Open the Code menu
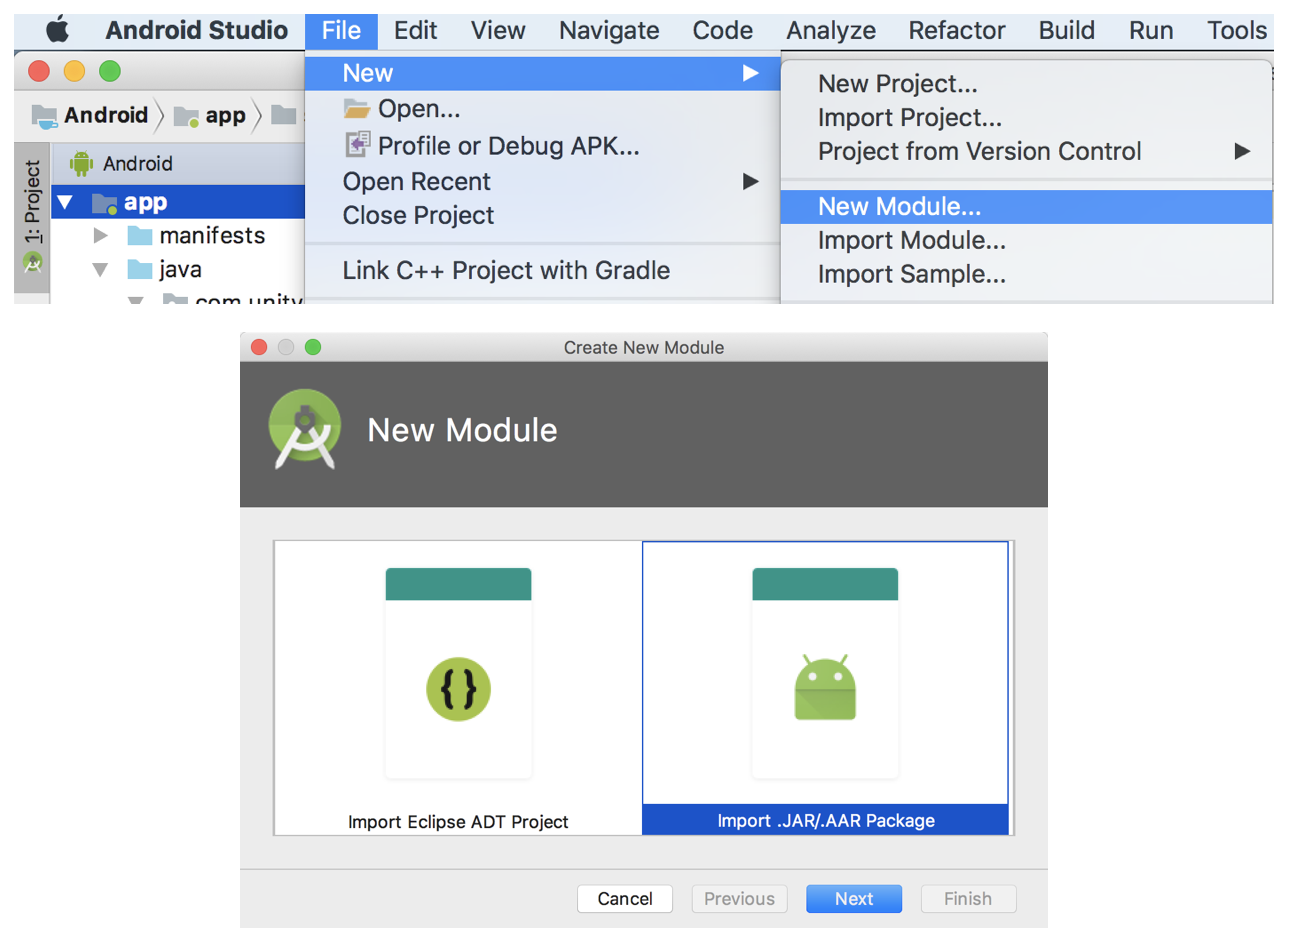This screenshot has height=942, width=1294. point(722,30)
